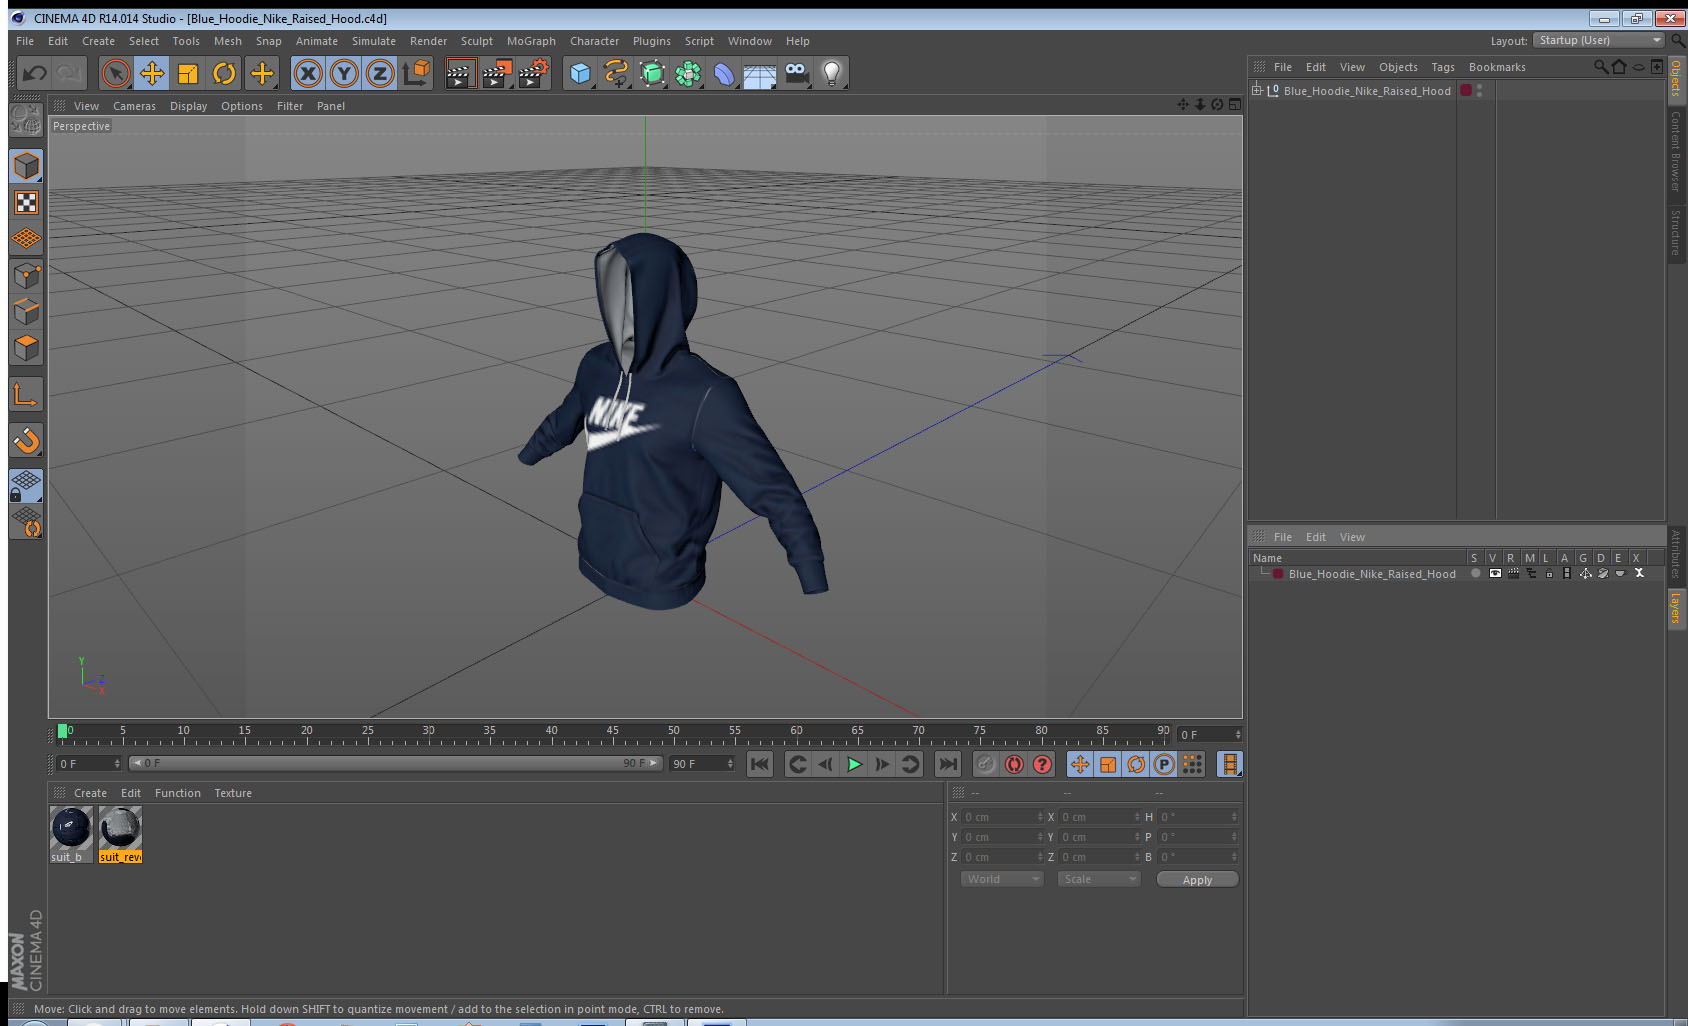Click the preview range slider bar

tap(395, 763)
